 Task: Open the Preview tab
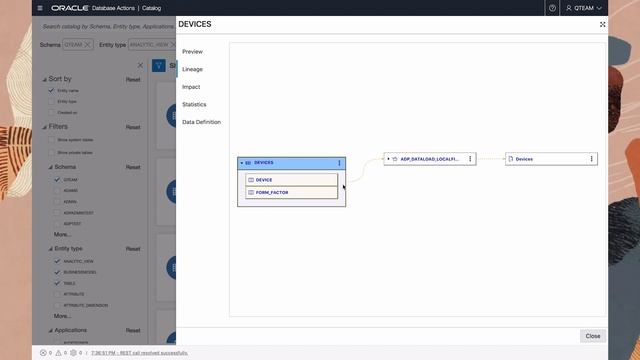pos(192,51)
